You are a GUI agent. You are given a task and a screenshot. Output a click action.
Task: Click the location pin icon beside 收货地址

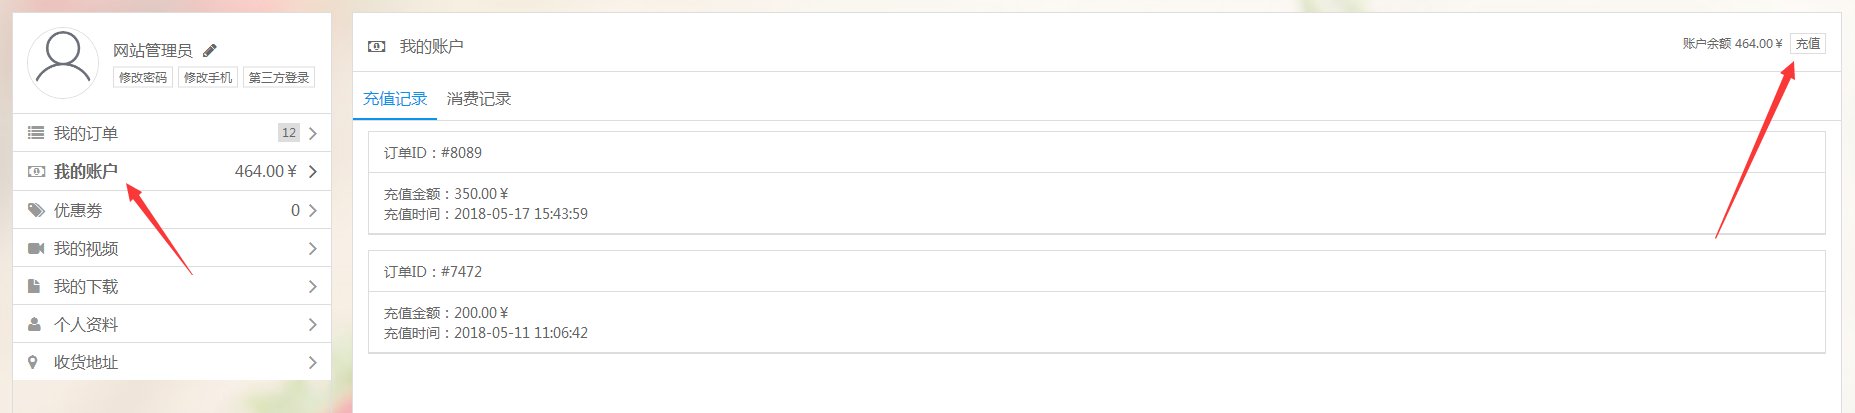click(x=33, y=362)
